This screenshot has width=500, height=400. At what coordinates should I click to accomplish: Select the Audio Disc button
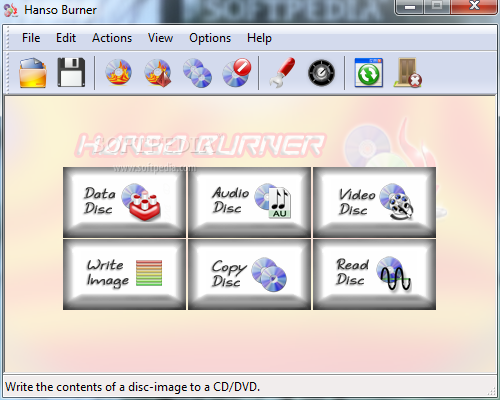coord(249,202)
